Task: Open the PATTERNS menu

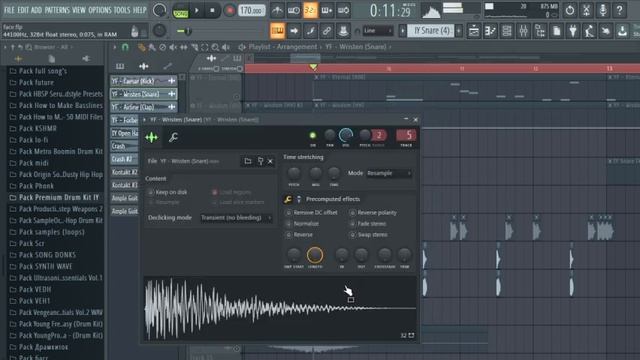Action: (x=57, y=10)
